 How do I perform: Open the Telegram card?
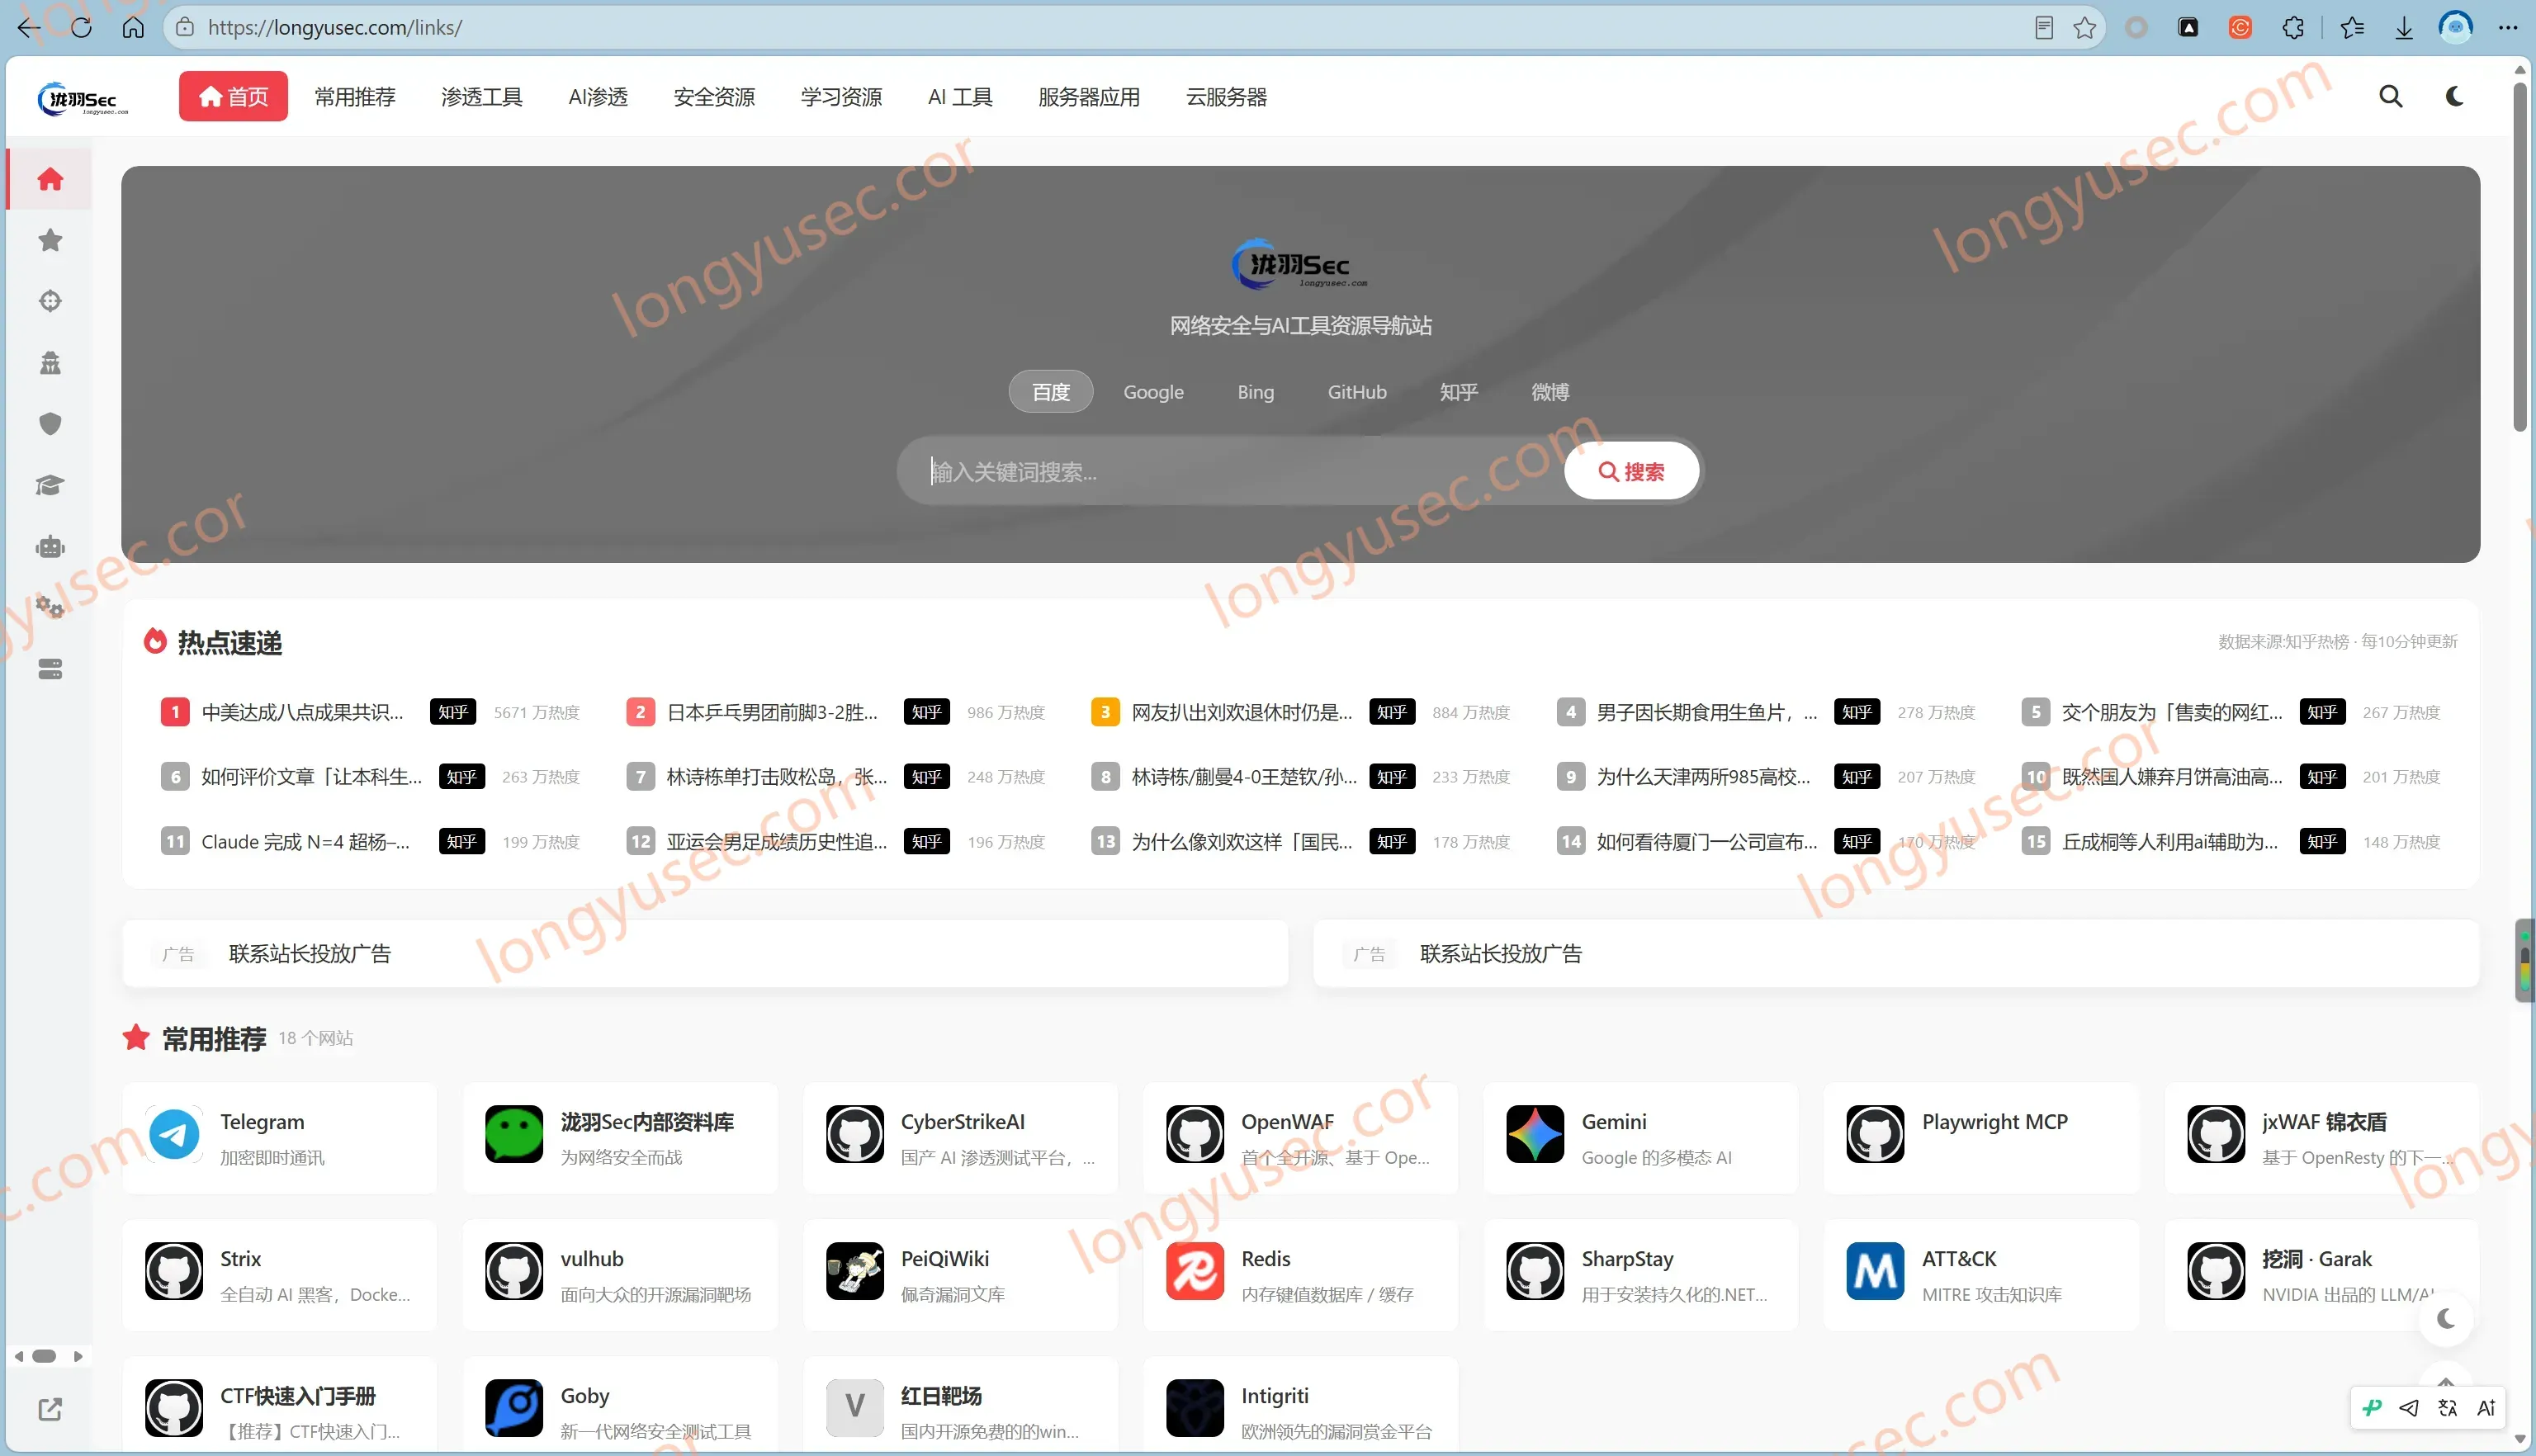[x=280, y=1138]
